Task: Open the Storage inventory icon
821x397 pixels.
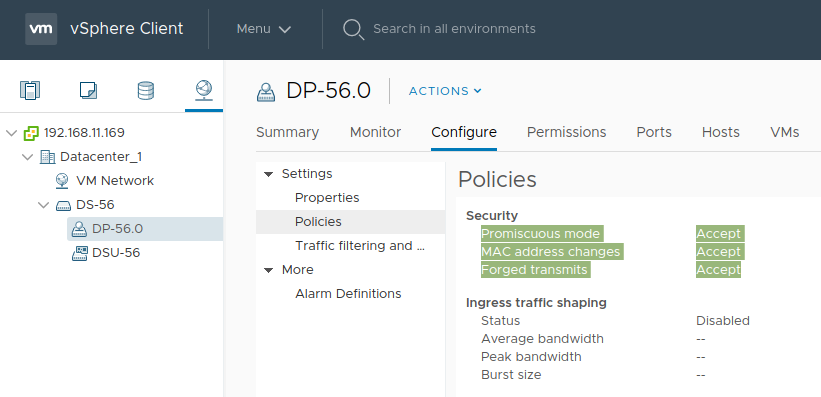Action: 146,90
